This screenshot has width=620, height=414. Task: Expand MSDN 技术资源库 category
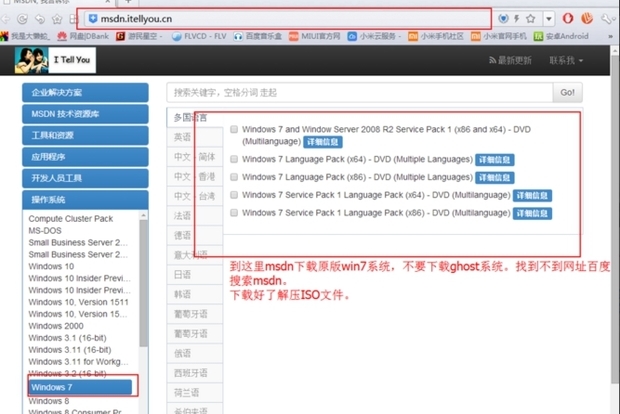pos(85,114)
